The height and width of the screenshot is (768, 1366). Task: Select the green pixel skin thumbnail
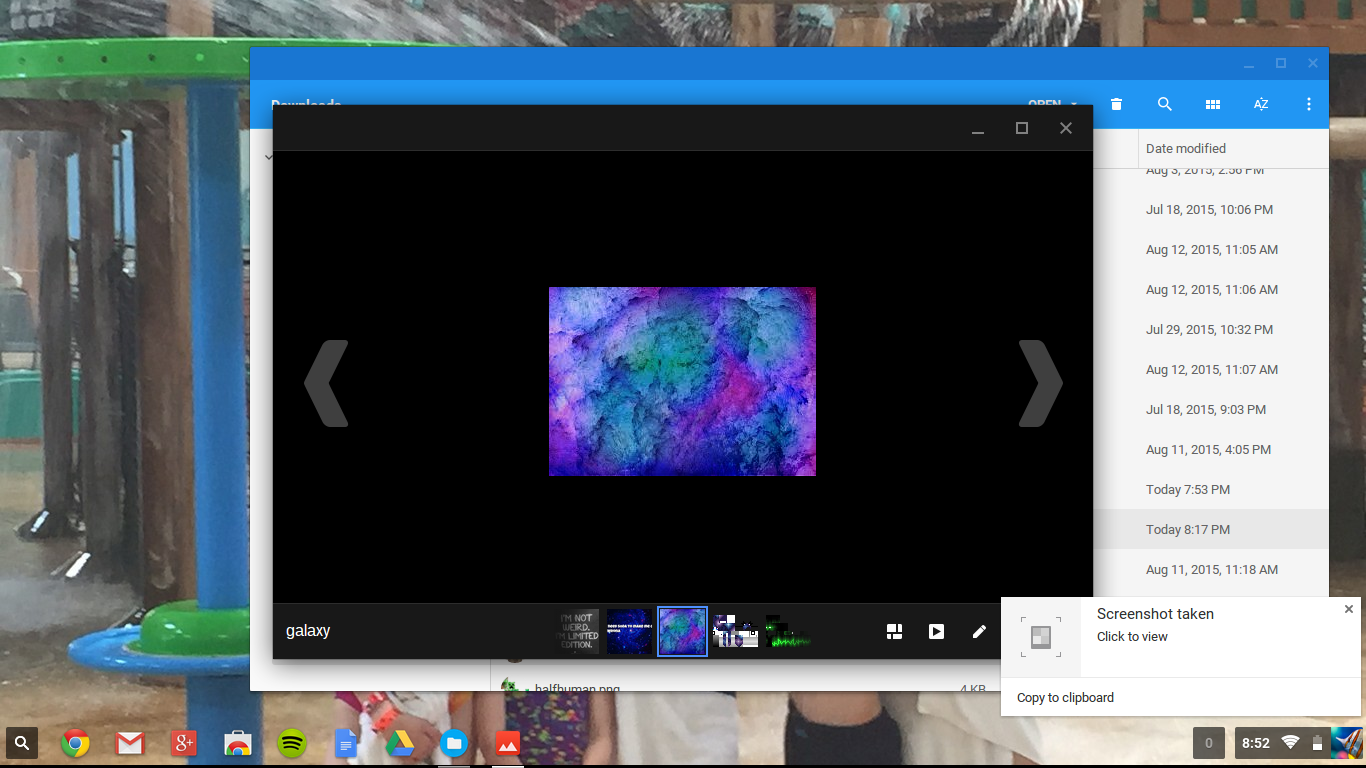coord(788,631)
